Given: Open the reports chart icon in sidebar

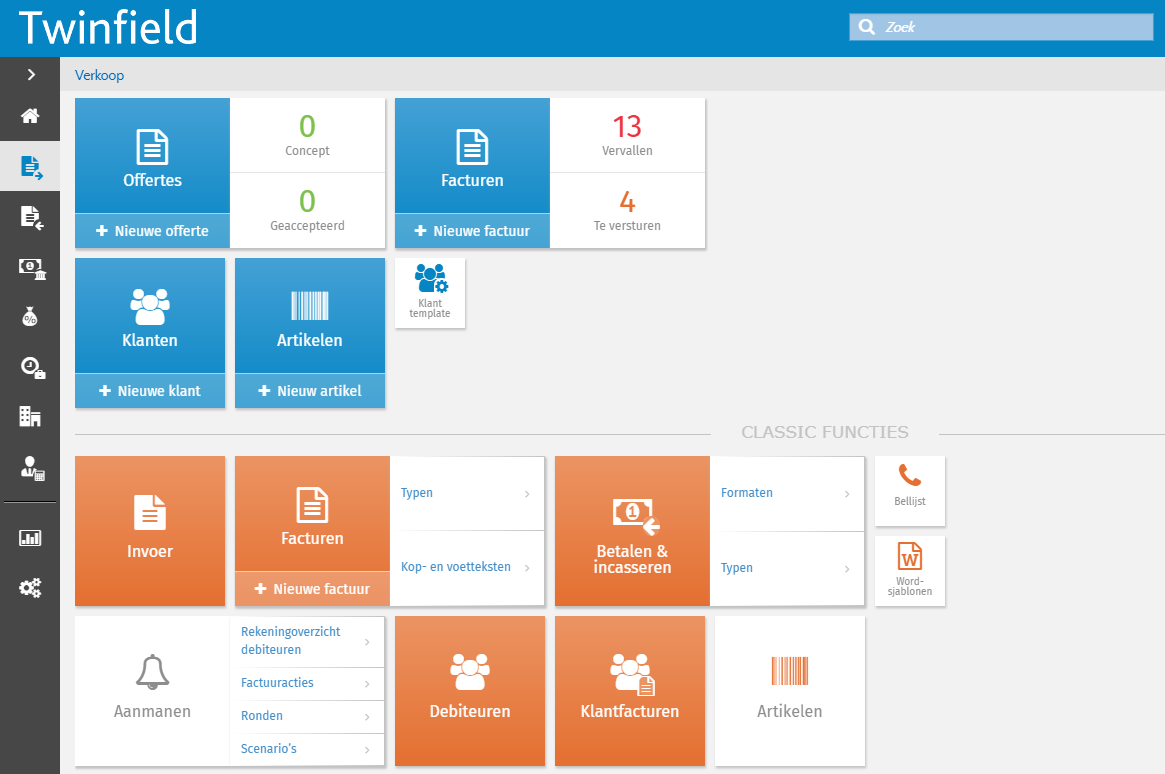Looking at the screenshot, I should click(x=30, y=538).
